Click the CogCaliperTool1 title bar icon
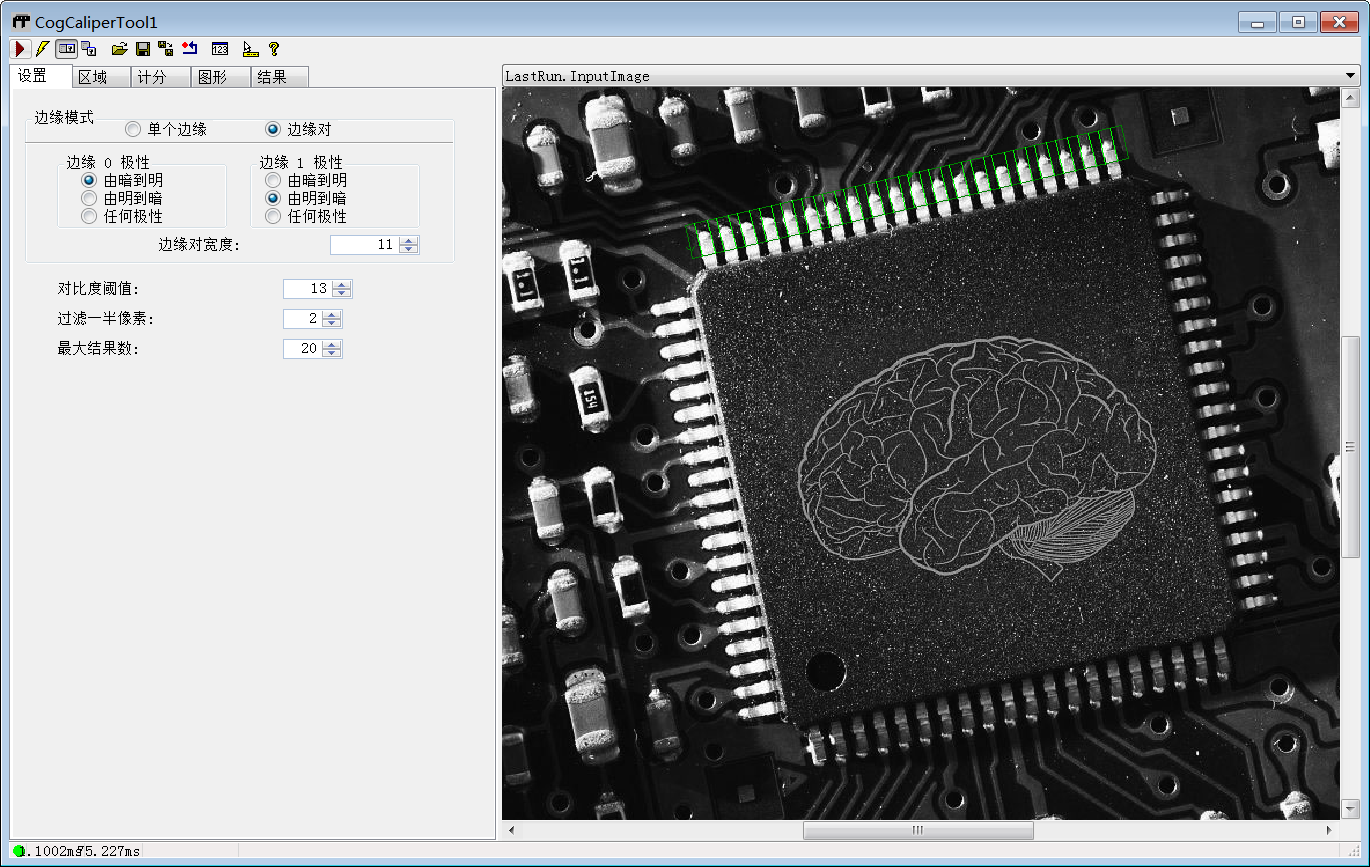This screenshot has height=867, width=1370. (x=21, y=21)
